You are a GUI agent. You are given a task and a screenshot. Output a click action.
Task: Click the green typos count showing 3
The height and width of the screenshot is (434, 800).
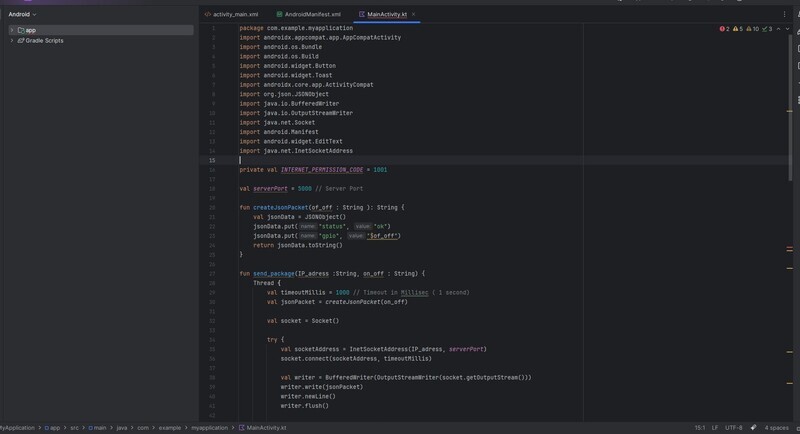767,29
